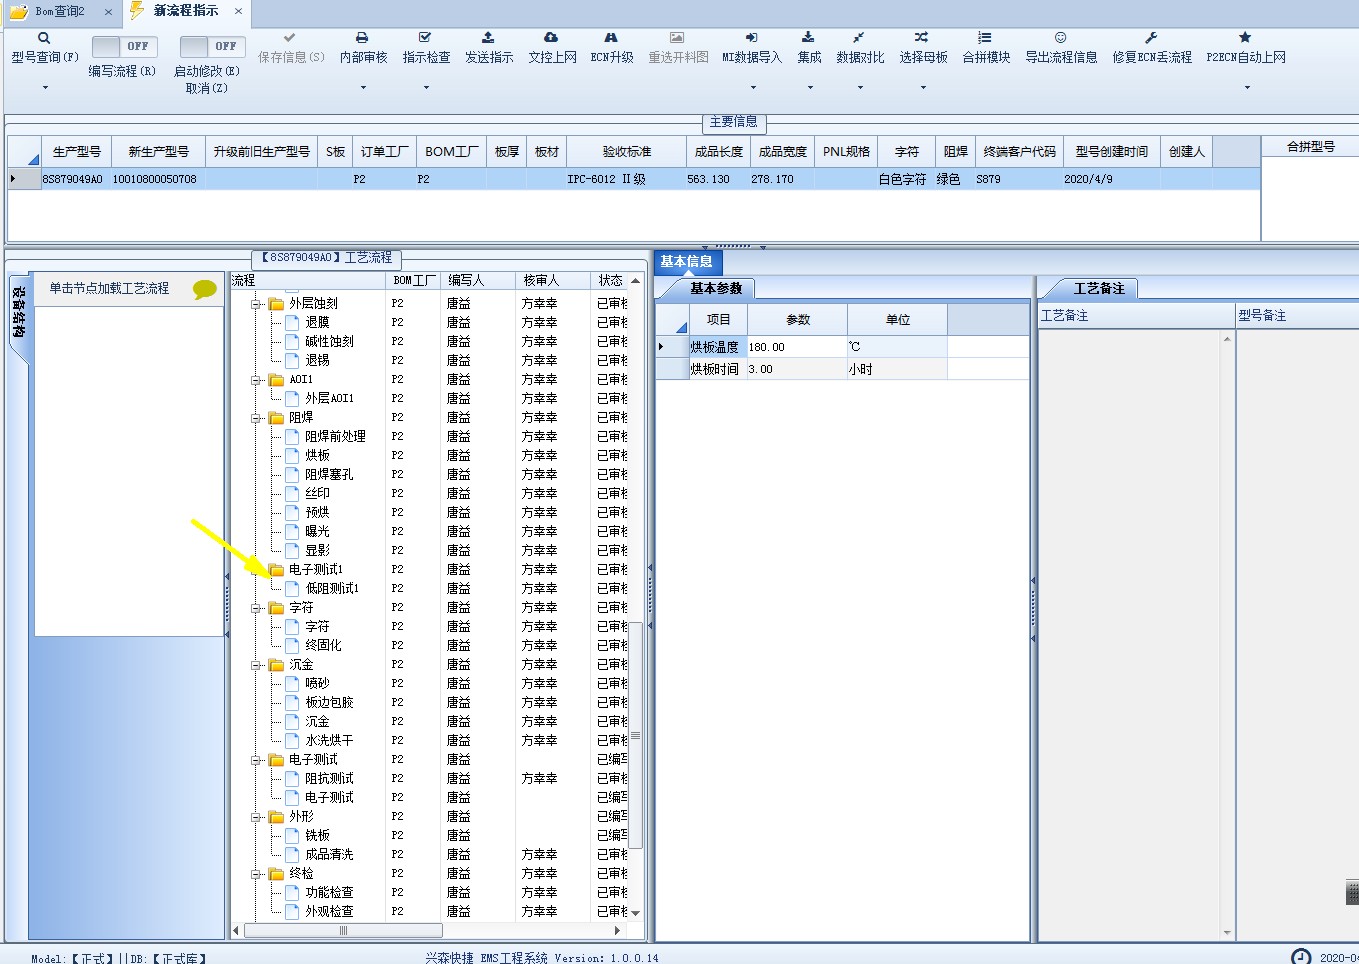The width and height of the screenshot is (1359, 964).
Task: Click the yellow speech bubble icon
Action: point(205,290)
